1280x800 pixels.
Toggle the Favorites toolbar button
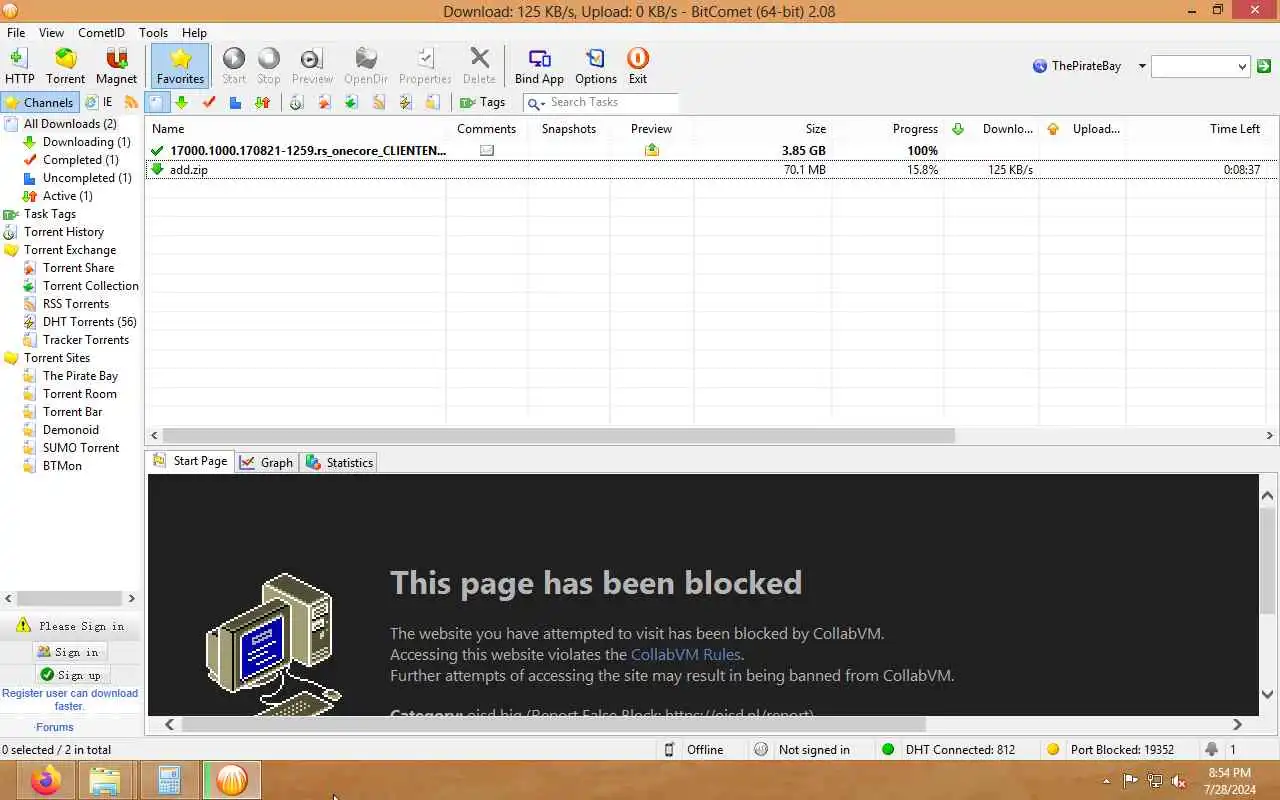[x=180, y=66]
